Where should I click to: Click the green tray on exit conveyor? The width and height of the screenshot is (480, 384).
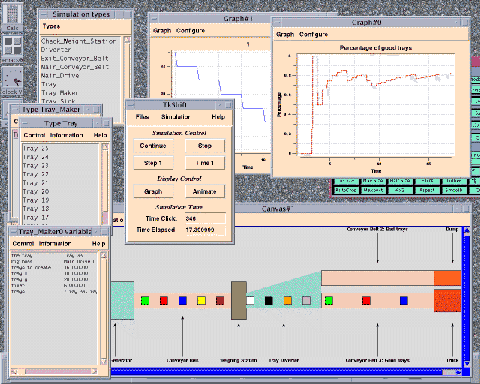click(x=329, y=301)
